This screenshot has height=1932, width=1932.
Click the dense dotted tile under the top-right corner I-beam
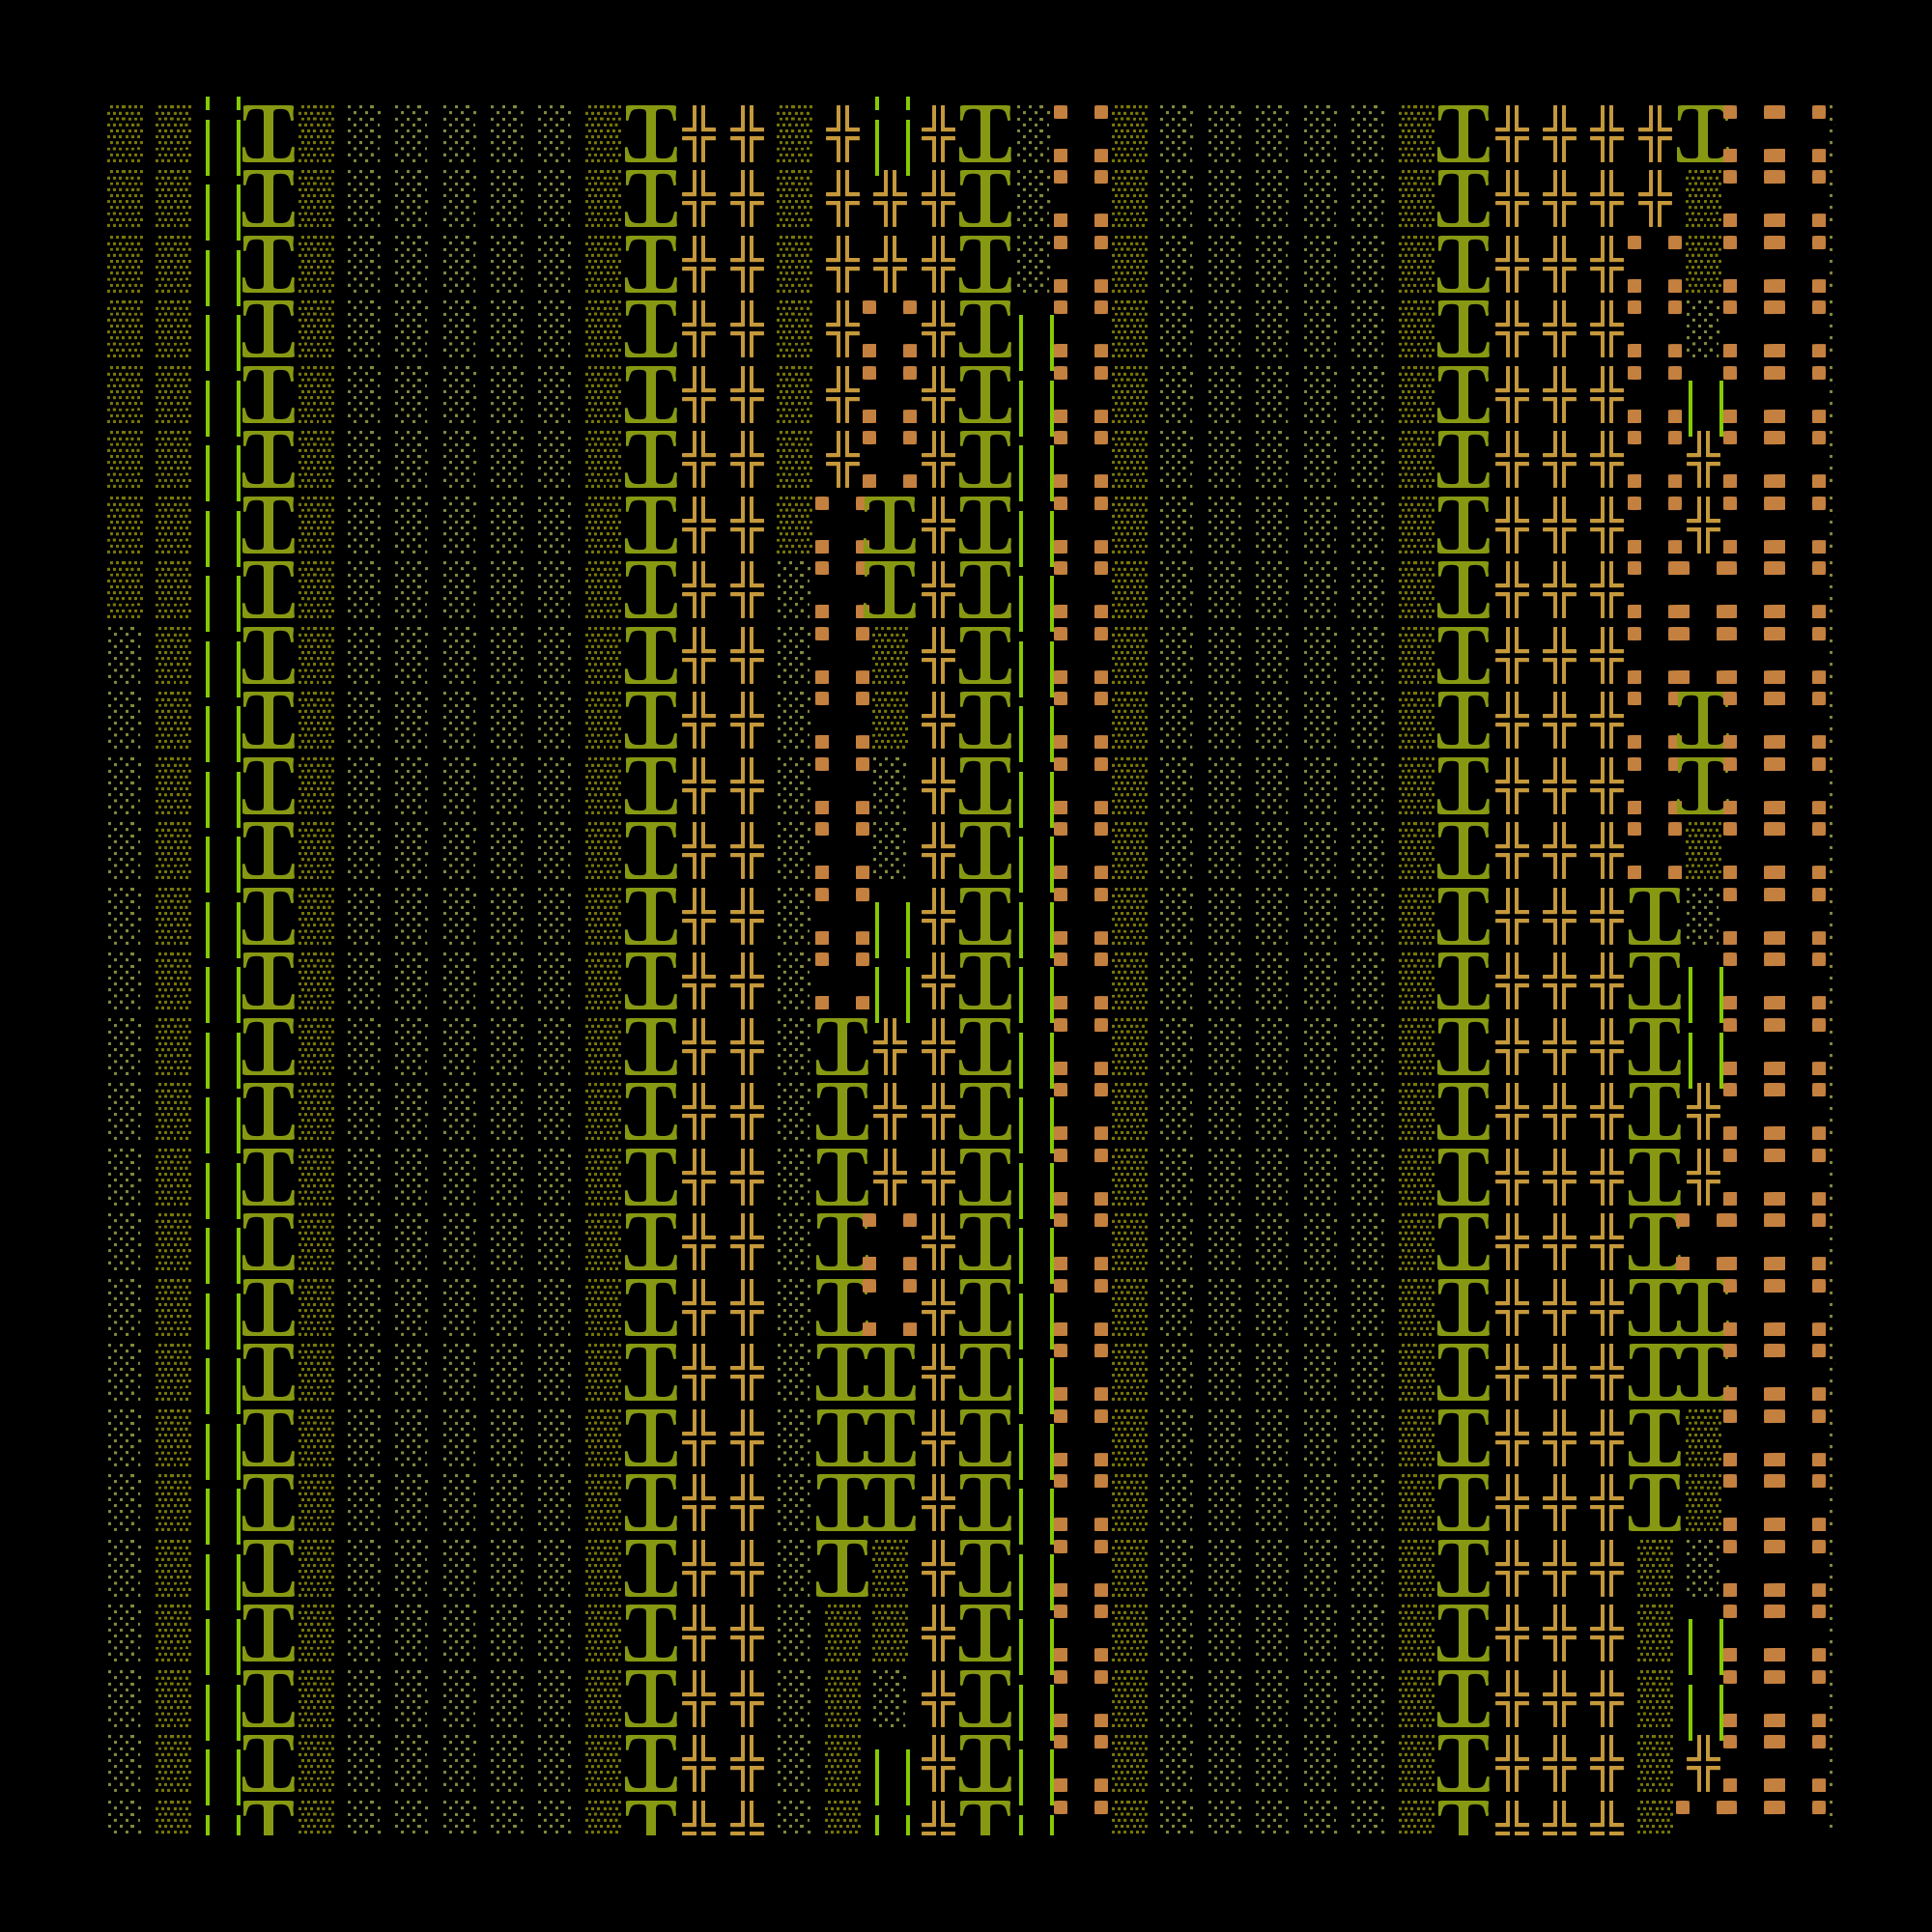1703,199
